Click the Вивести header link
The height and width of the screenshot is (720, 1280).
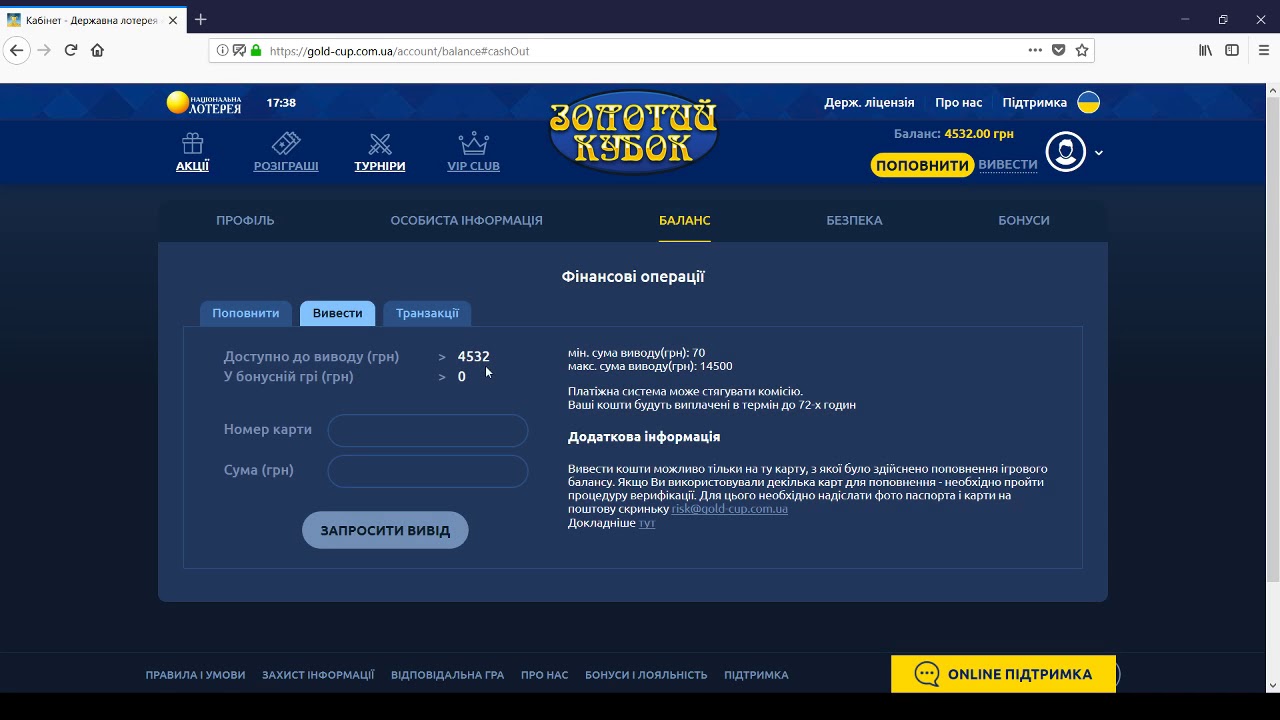[x=1008, y=164]
